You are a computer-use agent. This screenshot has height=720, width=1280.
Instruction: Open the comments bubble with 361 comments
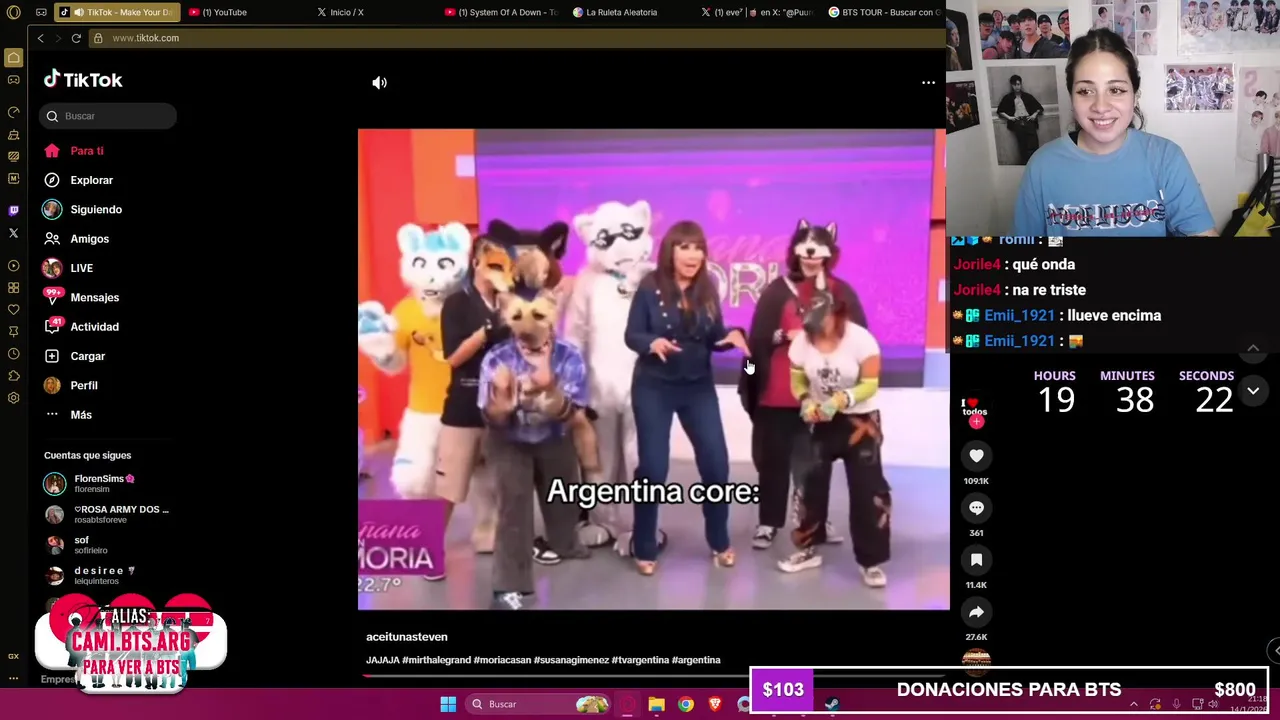tap(976, 508)
